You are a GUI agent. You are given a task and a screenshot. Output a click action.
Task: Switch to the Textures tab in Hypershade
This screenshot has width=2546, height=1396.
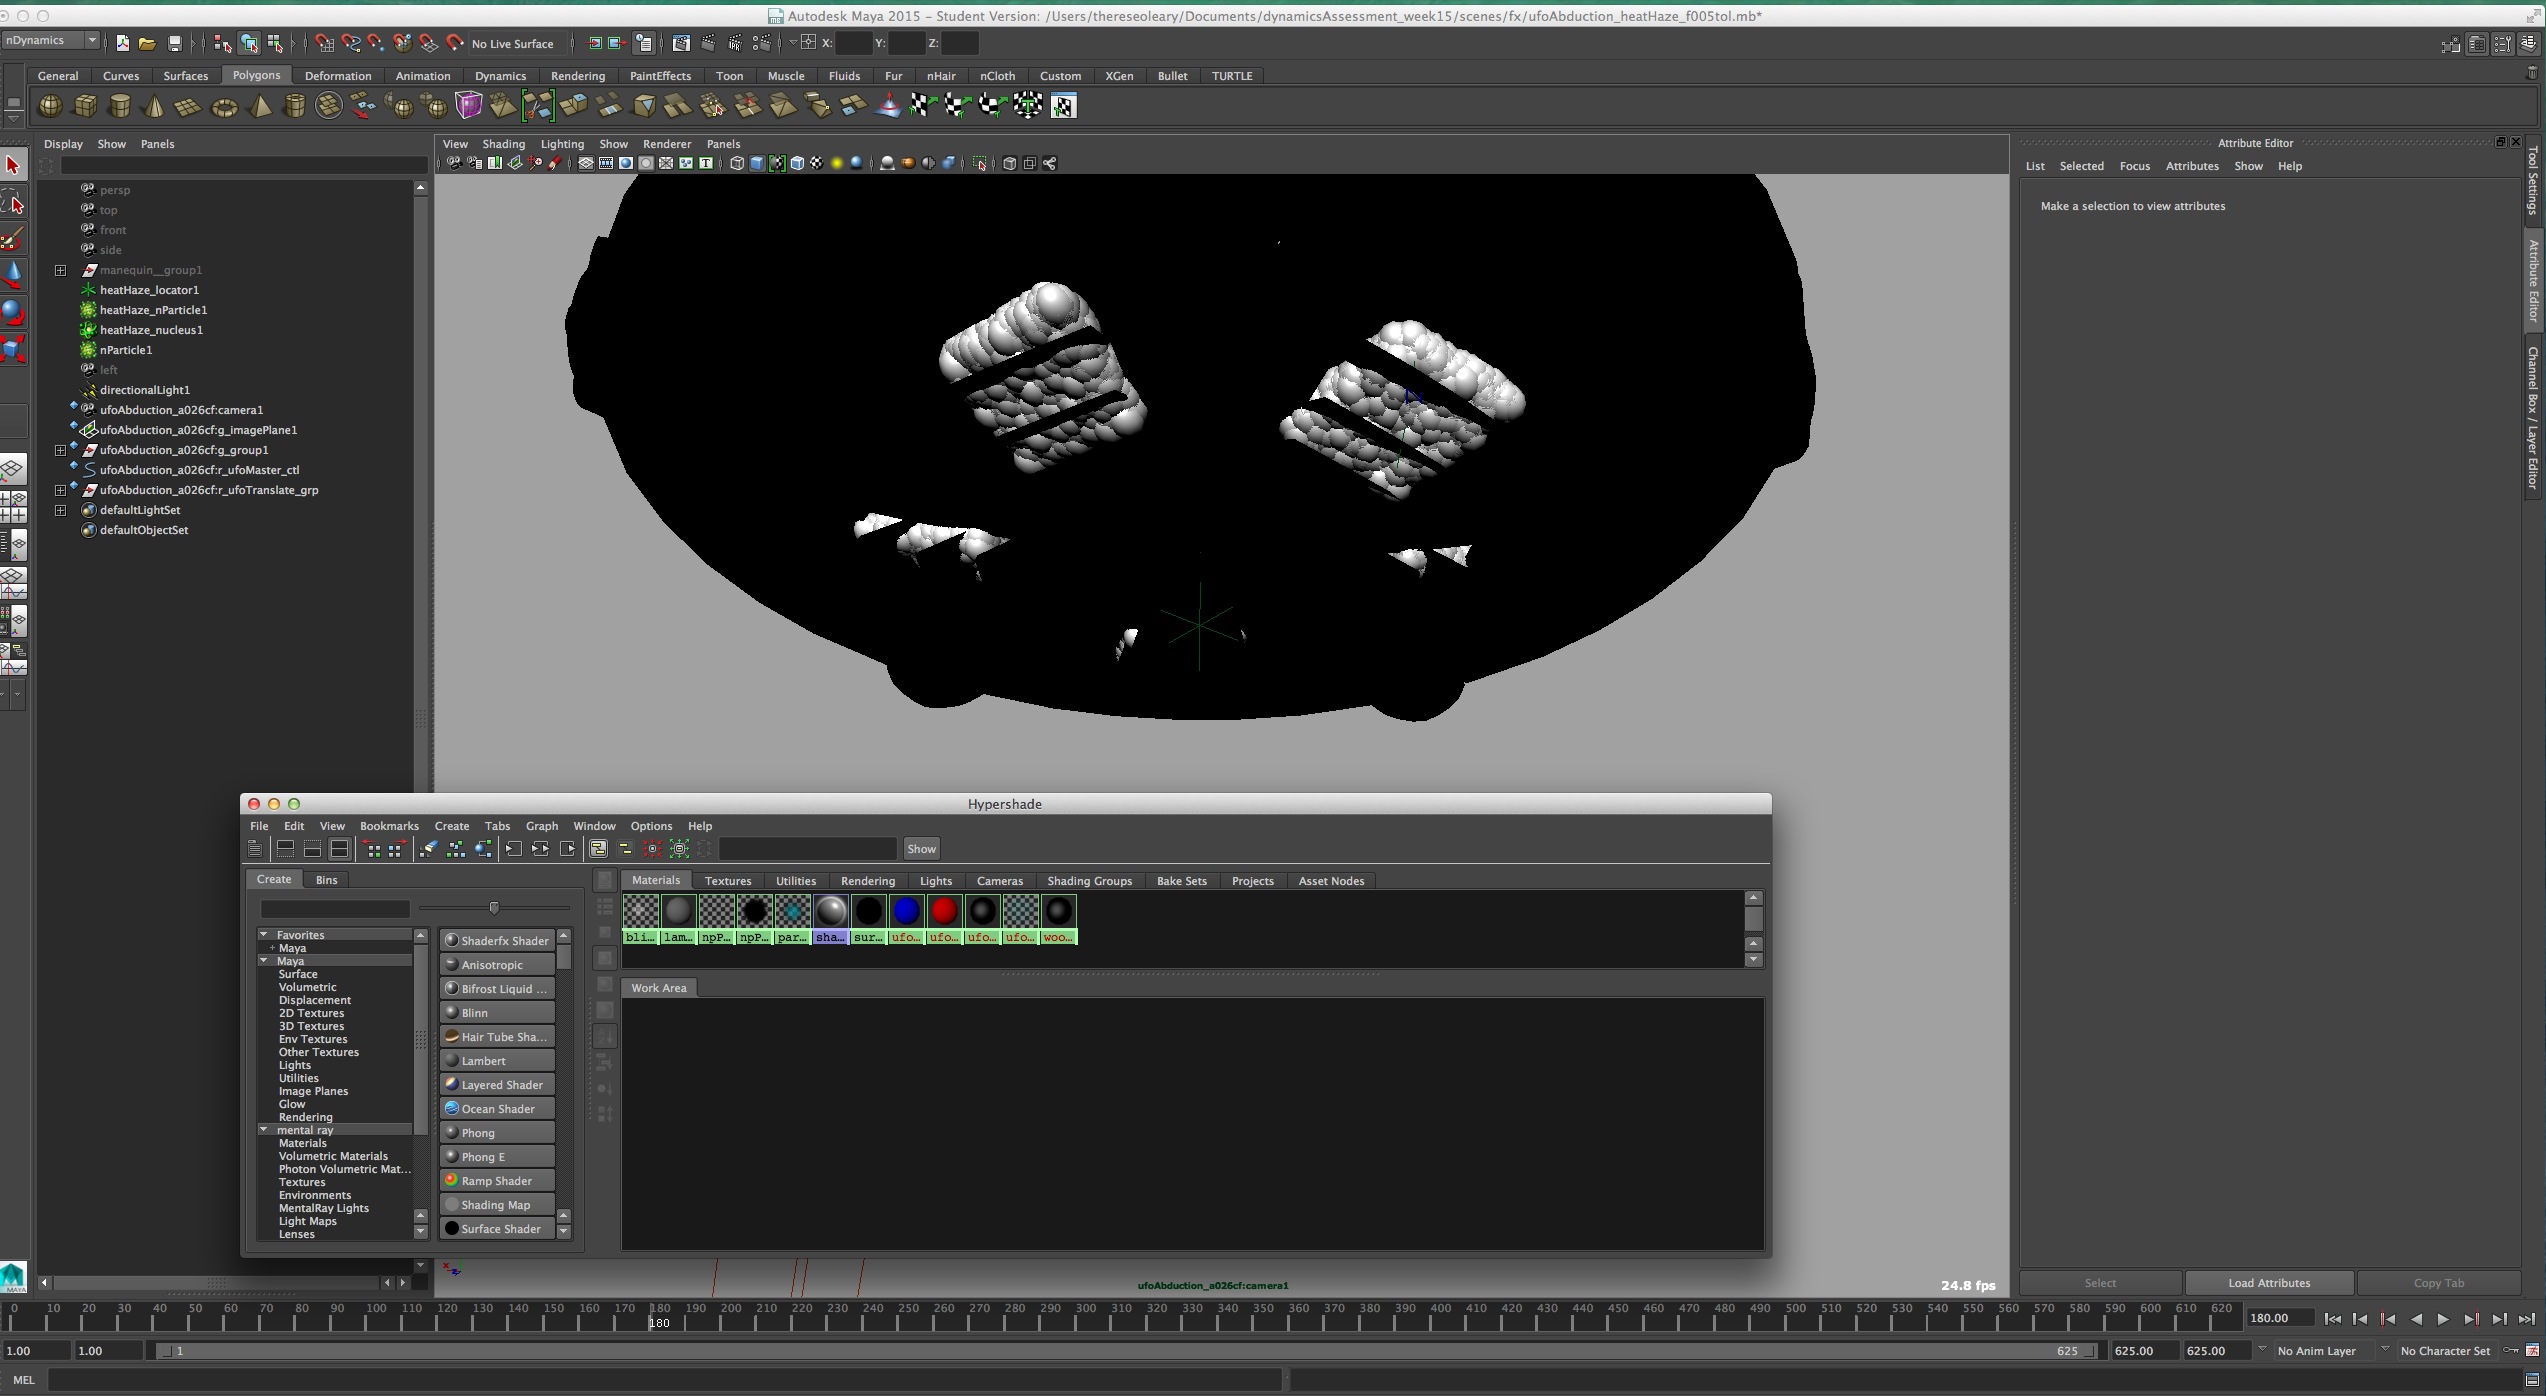(x=727, y=881)
